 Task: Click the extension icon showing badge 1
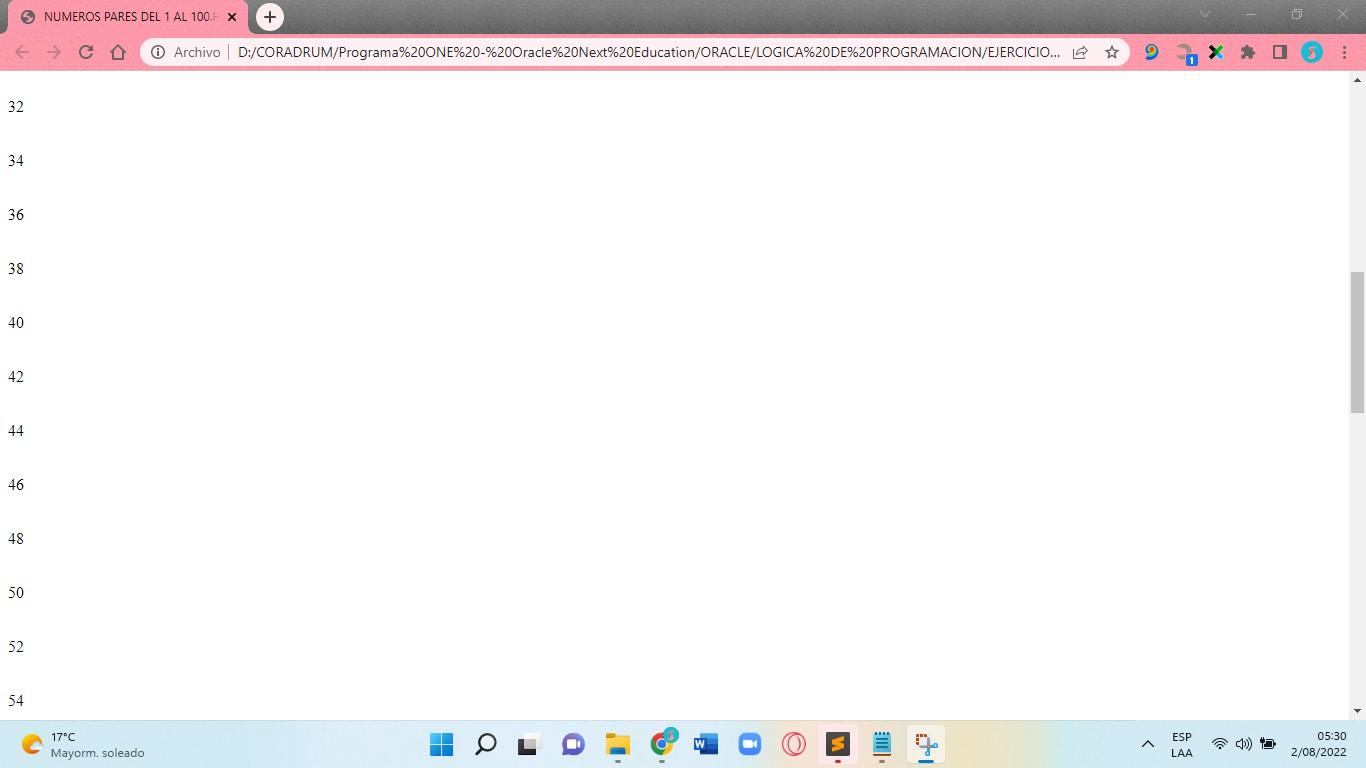[1184, 52]
